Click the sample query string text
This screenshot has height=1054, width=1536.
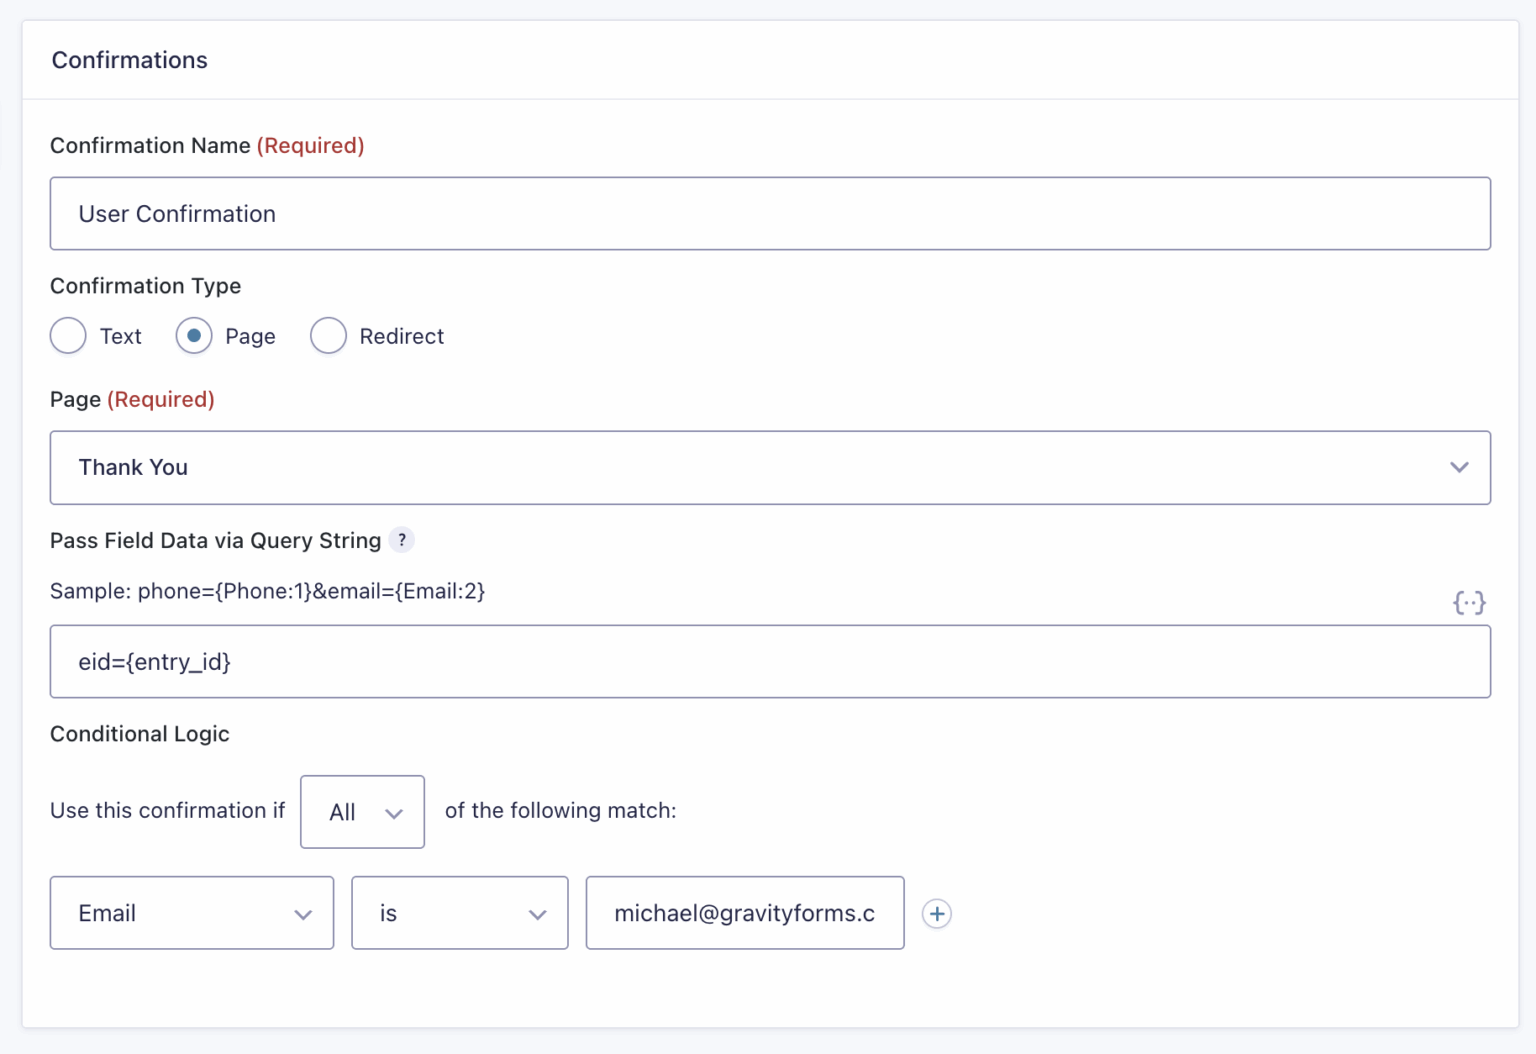267,591
